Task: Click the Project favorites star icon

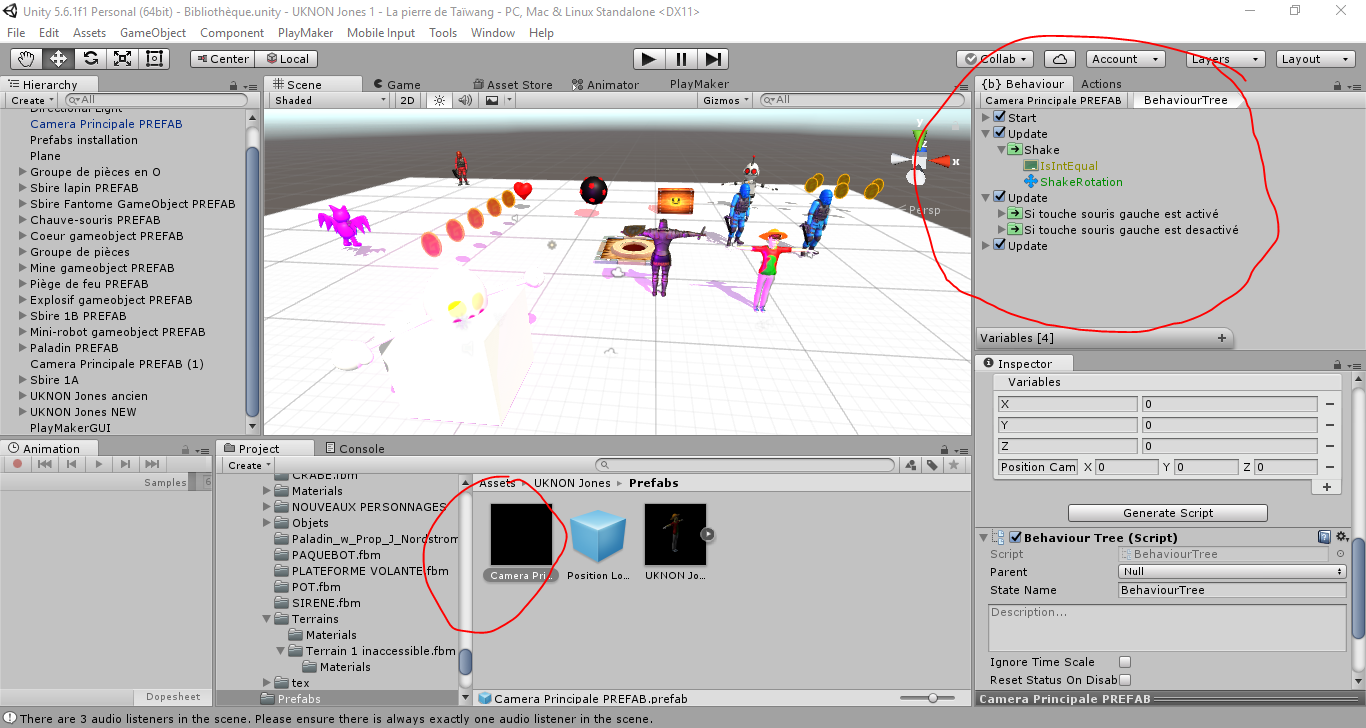Action: (954, 465)
